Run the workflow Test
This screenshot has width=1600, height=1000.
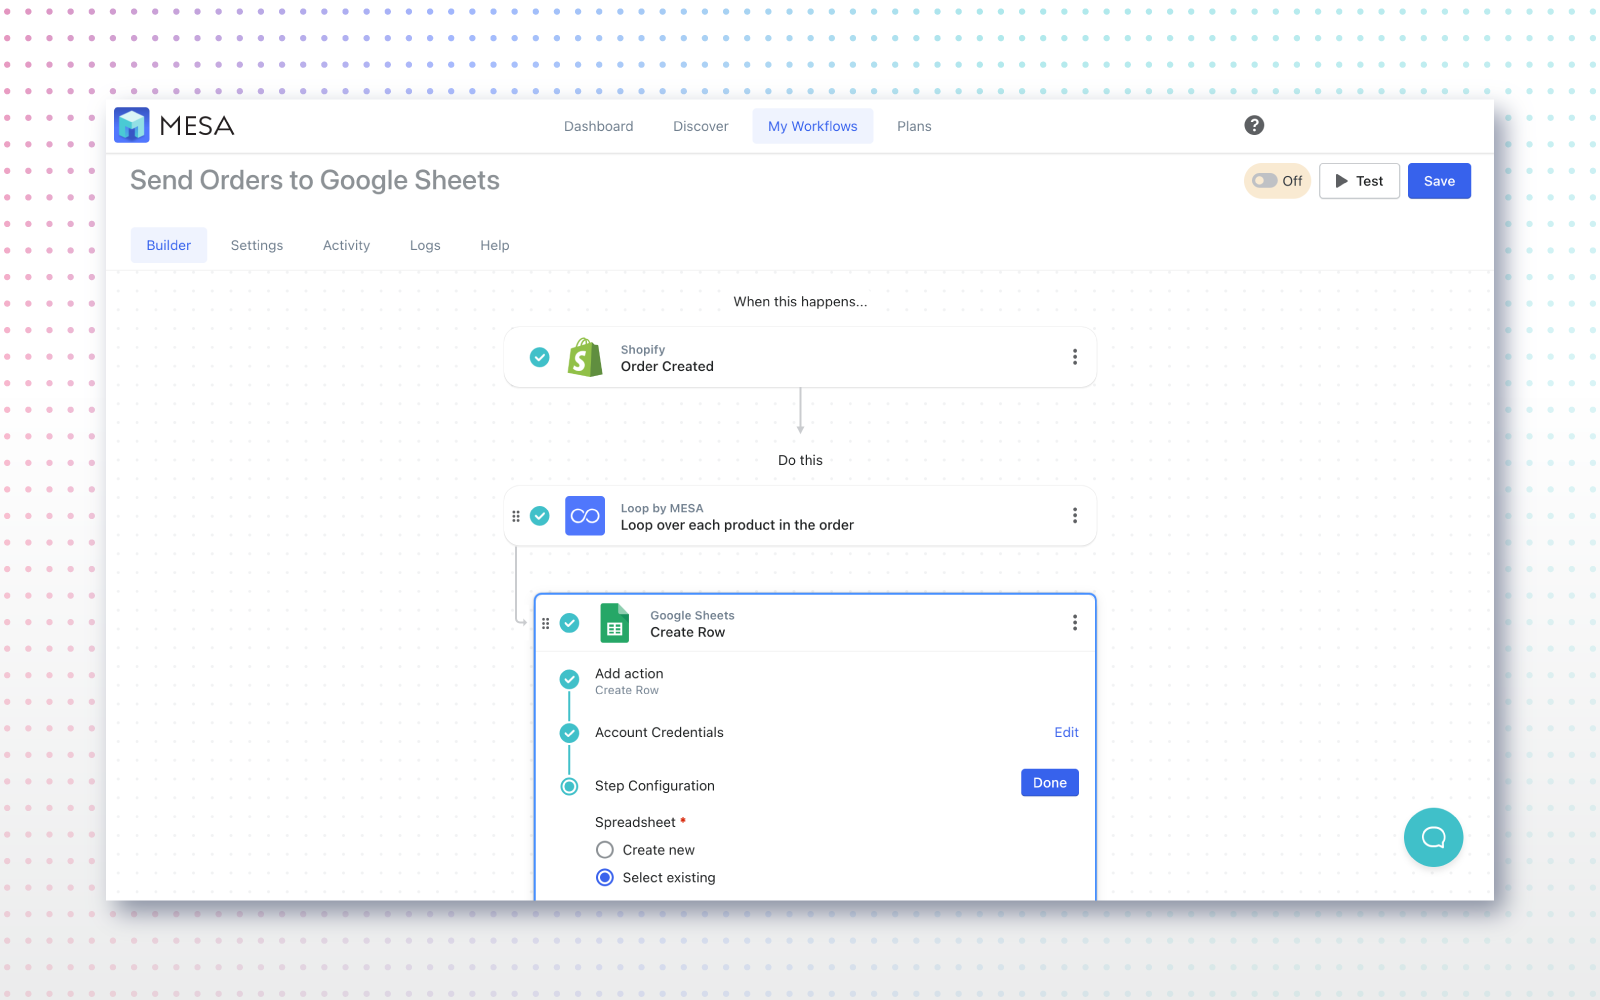click(x=1359, y=181)
